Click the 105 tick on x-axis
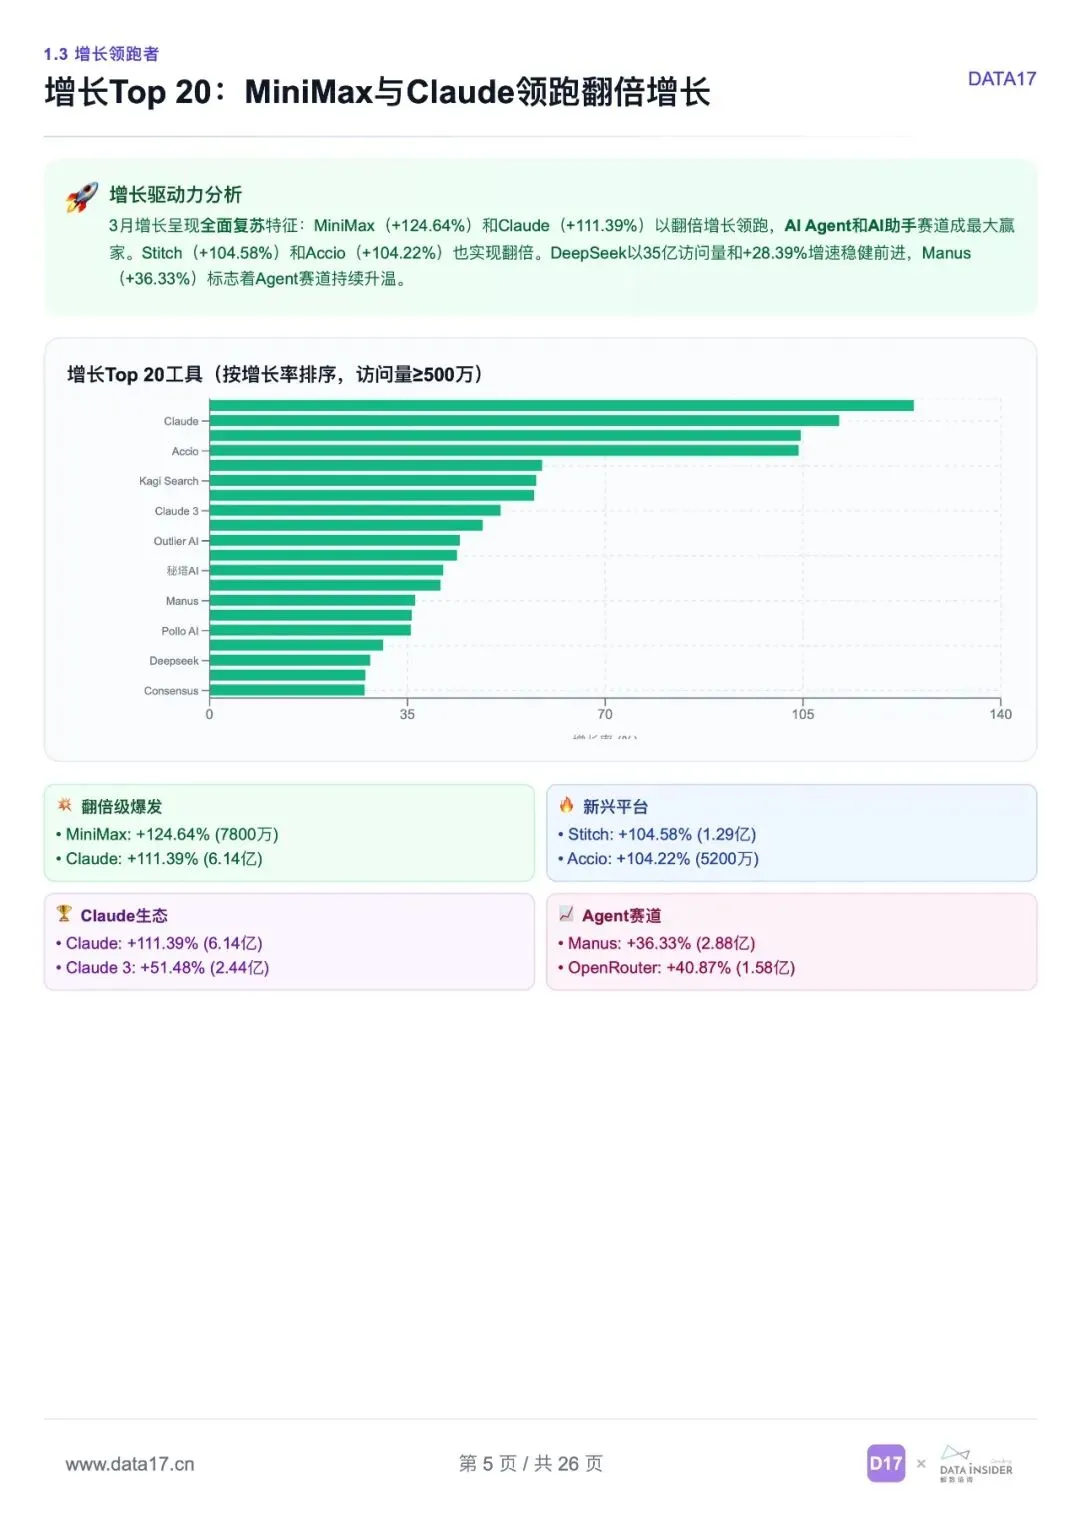Screen dimensions: 1080x1528 tap(803, 714)
